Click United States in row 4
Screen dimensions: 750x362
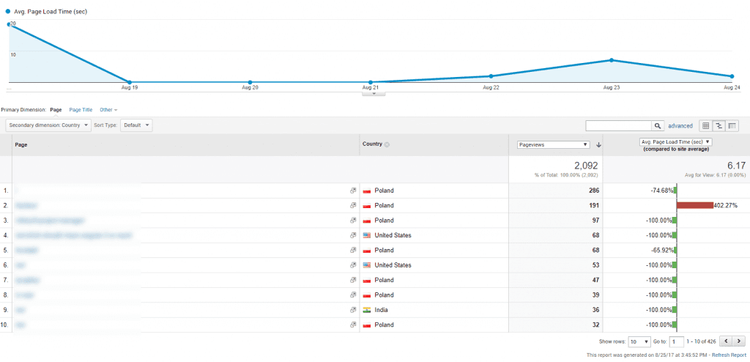click(393, 235)
